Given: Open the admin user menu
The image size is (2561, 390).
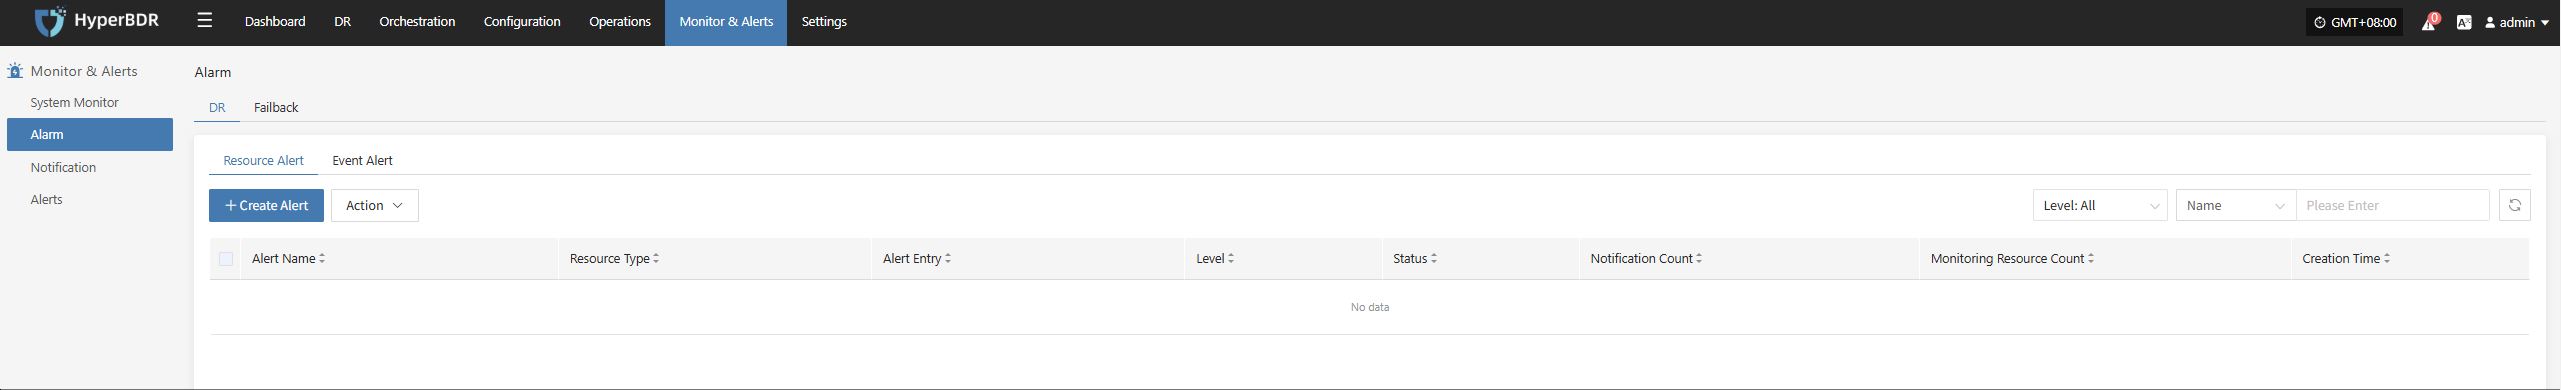Looking at the screenshot, I should [x=2517, y=22].
